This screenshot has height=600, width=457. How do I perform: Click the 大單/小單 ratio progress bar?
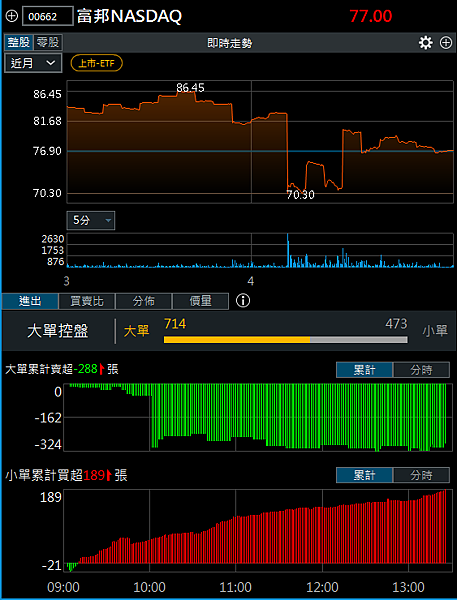click(286, 339)
